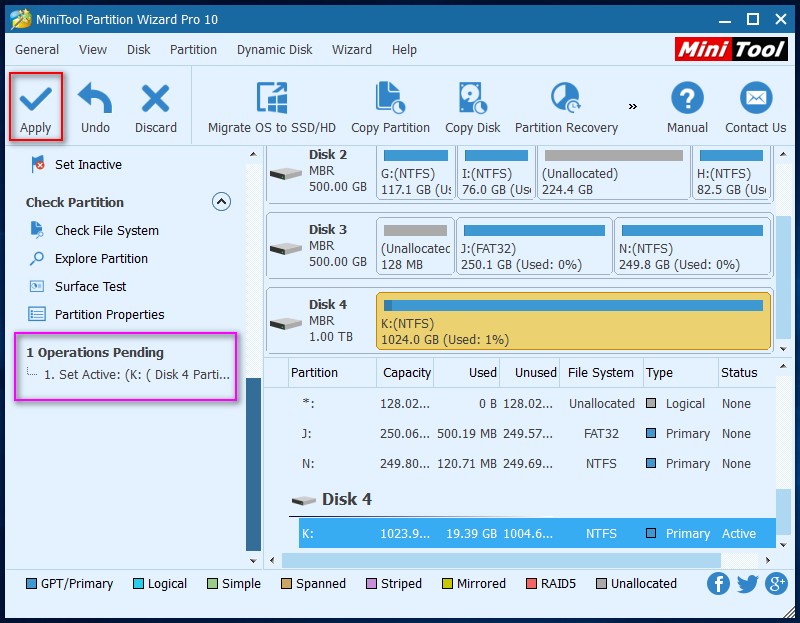Open the Dynamic Disk menu
The height and width of the screenshot is (623, 800).
click(274, 49)
